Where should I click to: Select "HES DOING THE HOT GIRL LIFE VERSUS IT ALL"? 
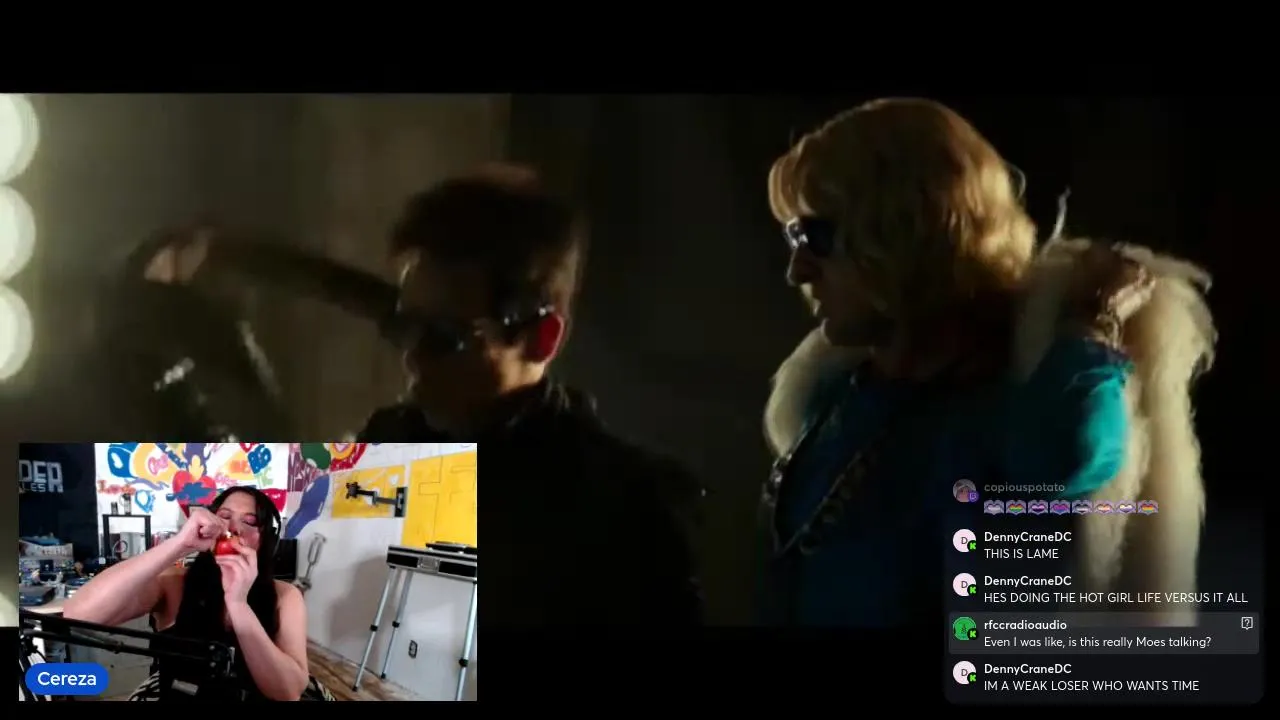click(x=1115, y=598)
